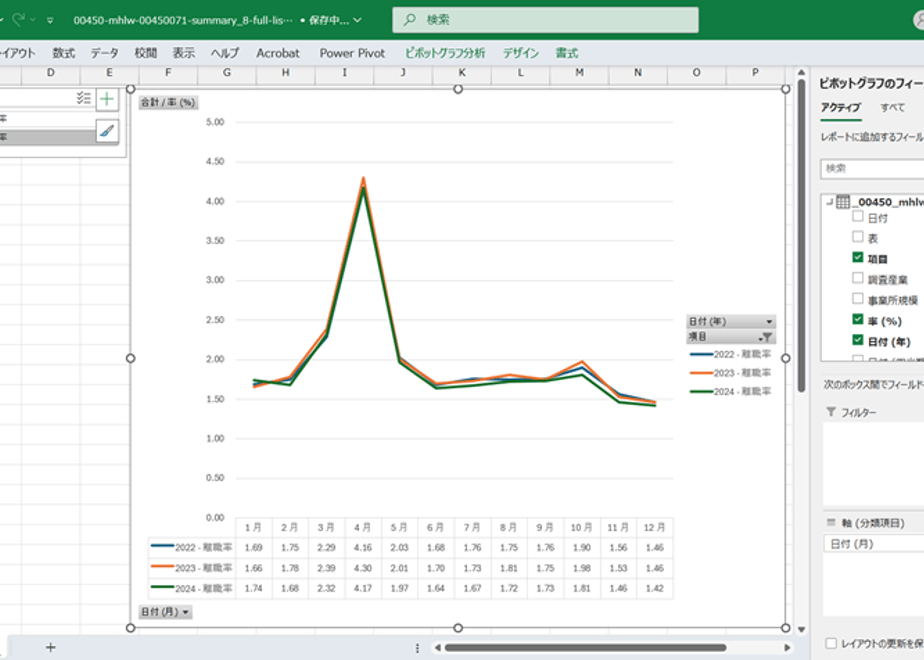Switch to the 表示 ribbon tab

[x=184, y=53]
